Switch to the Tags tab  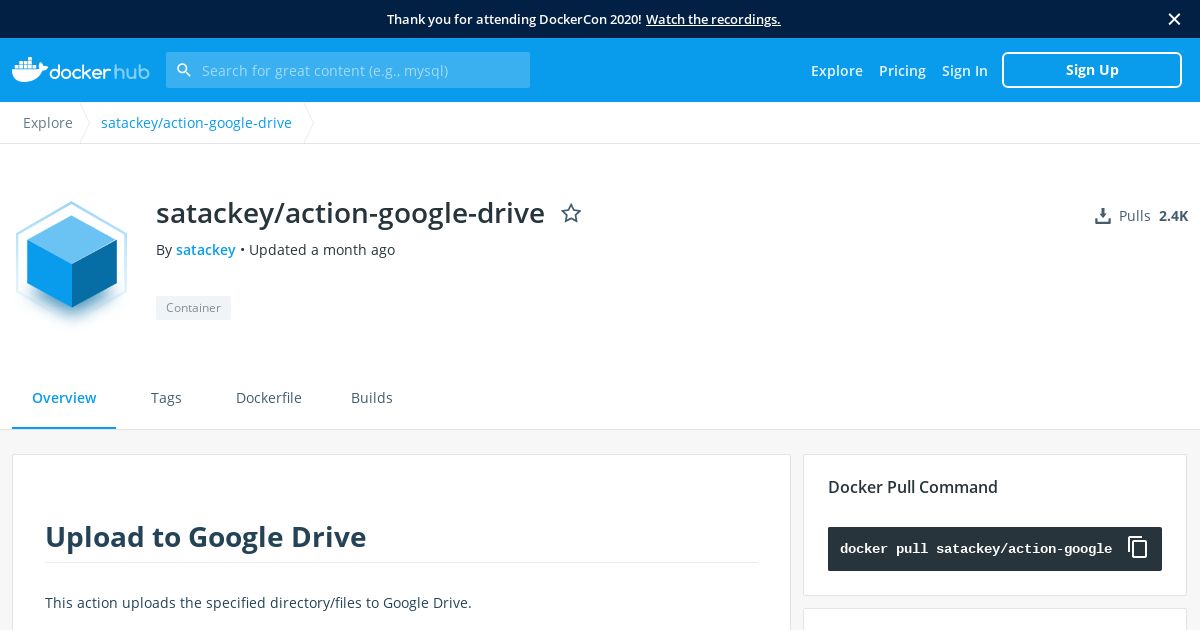click(x=166, y=398)
